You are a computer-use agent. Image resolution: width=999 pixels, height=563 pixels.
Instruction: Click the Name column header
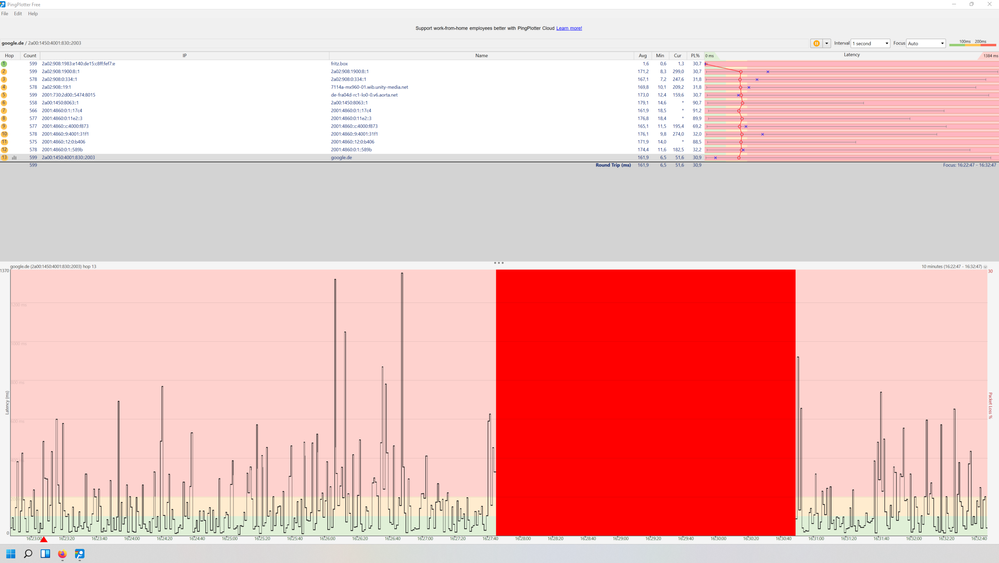coord(482,55)
